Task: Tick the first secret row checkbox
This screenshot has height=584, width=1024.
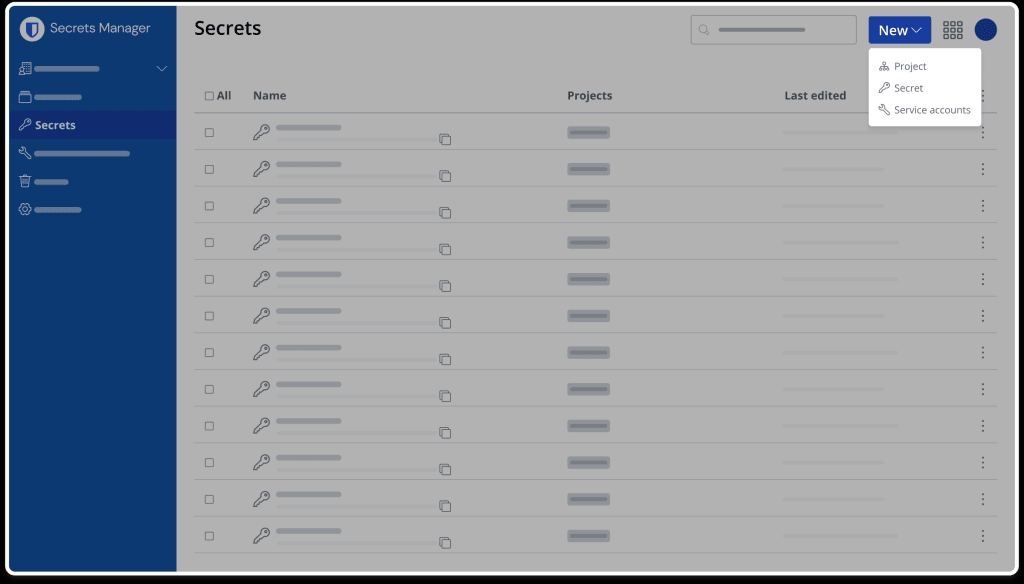Action: 209,132
